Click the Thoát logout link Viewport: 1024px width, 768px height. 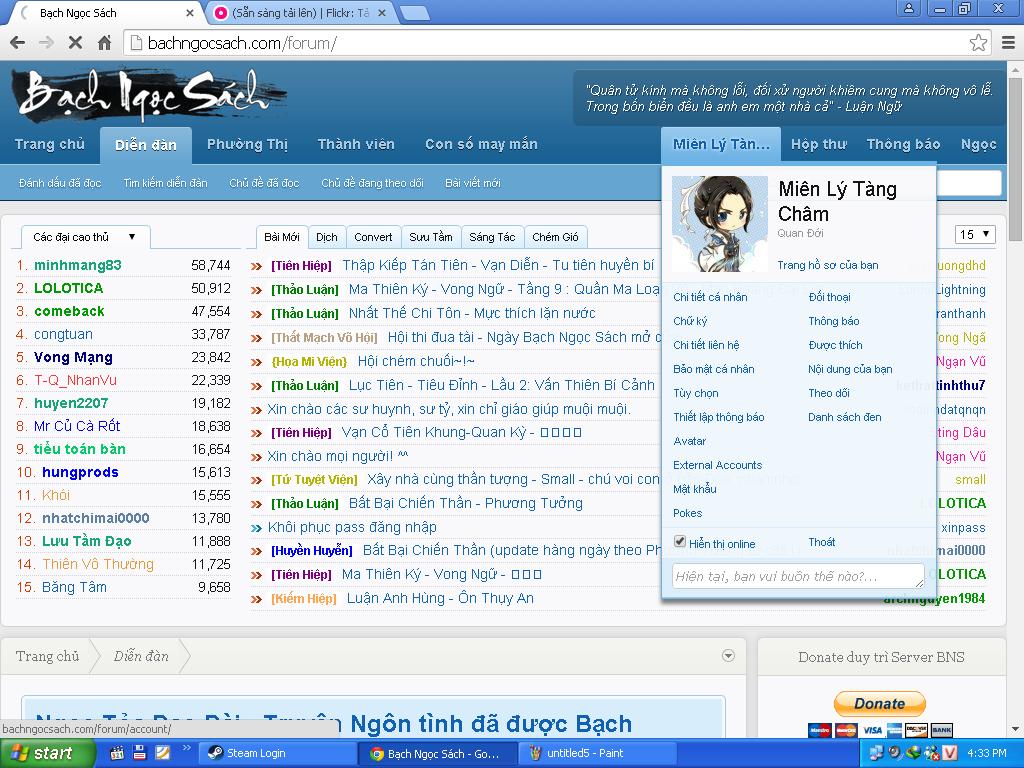(x=822, y=542)
